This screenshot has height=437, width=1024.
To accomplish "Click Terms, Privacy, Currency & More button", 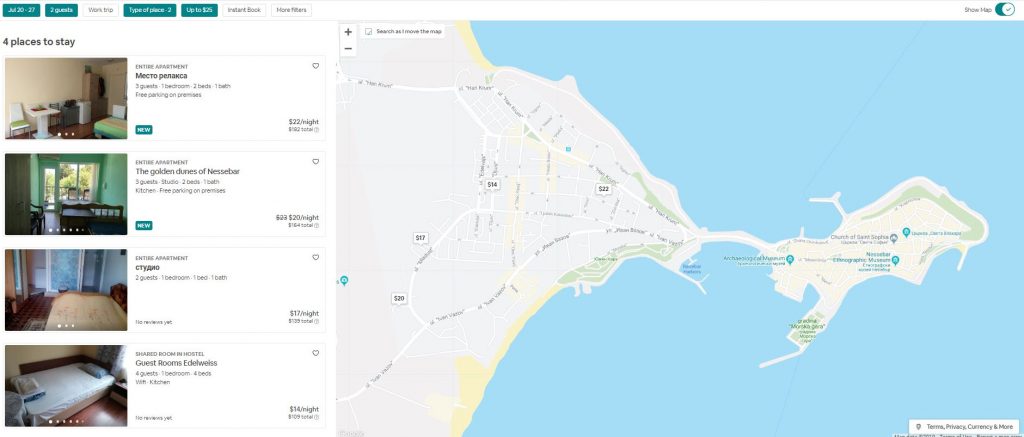I will [963, 426].
